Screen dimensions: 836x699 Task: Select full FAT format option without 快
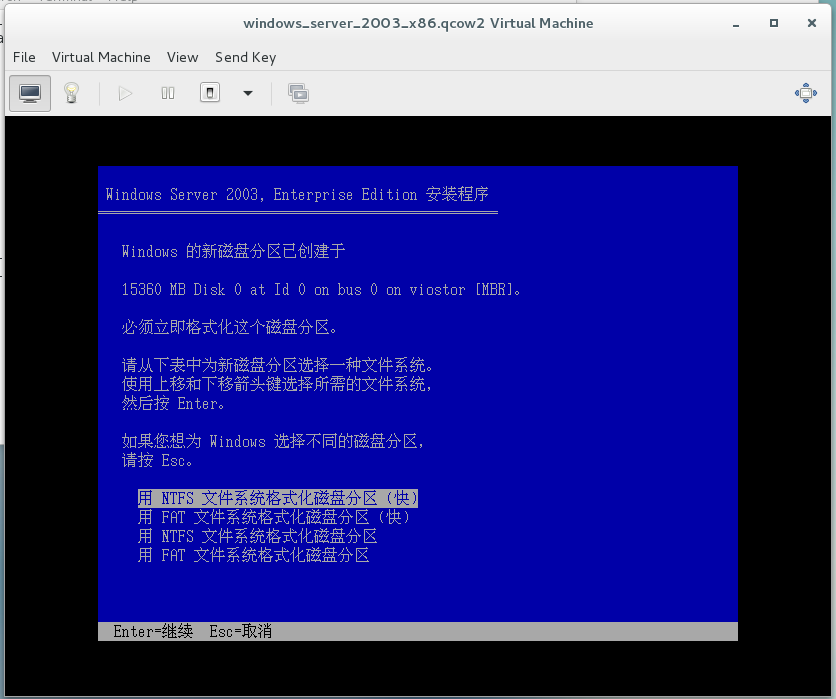[253, 556]
